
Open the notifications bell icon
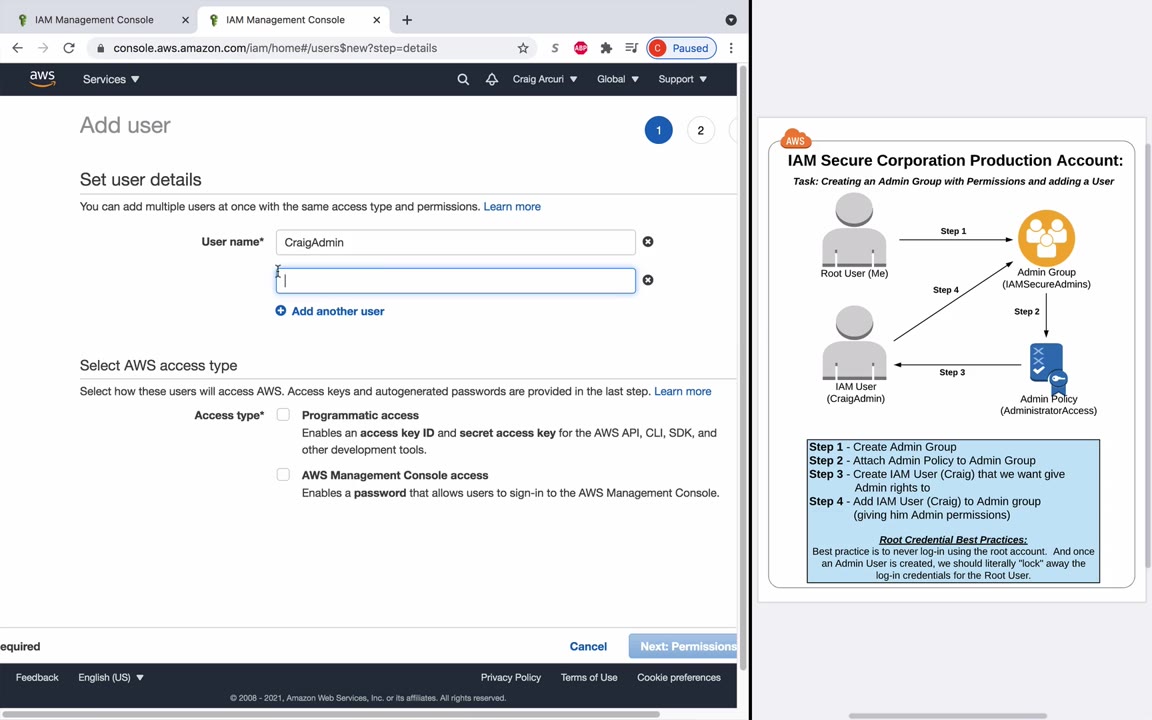point(492,79)
